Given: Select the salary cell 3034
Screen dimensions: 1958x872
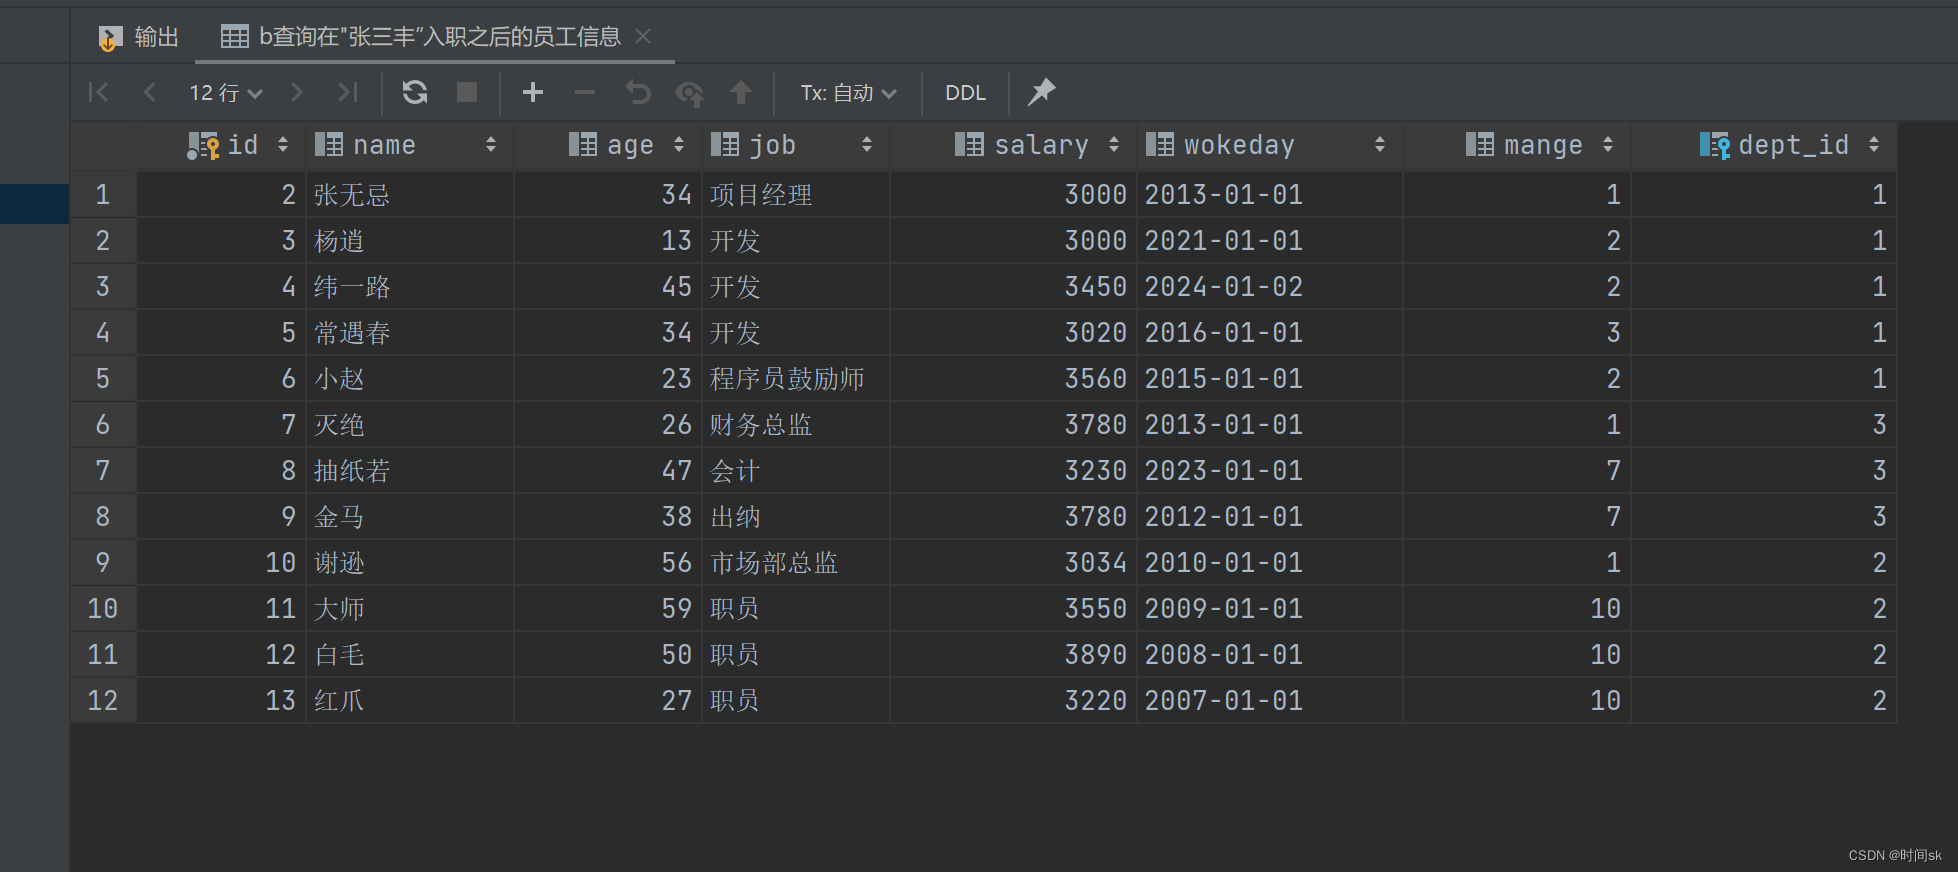Looking at the screenshot, I should click(1014, 563).
